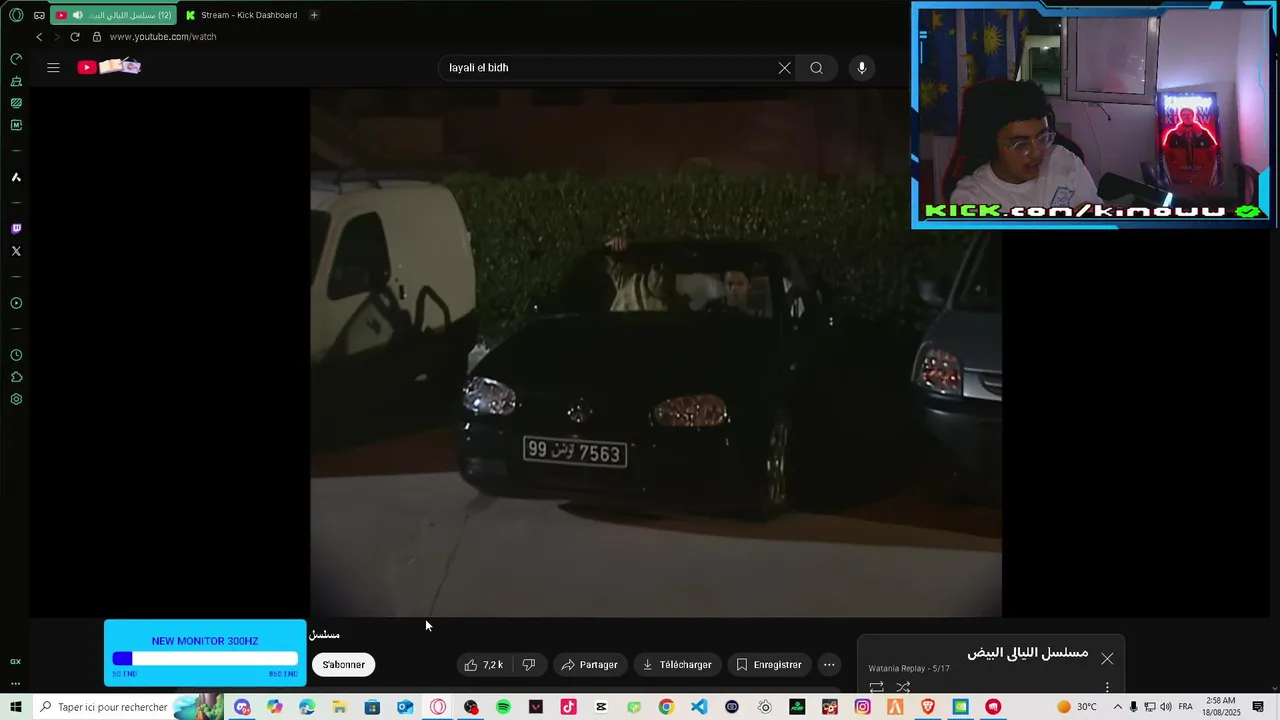Open Instagram from the taskbar
Viewport: 1280px width, 720px height.
pyautogui.click(x=862, y=707)
